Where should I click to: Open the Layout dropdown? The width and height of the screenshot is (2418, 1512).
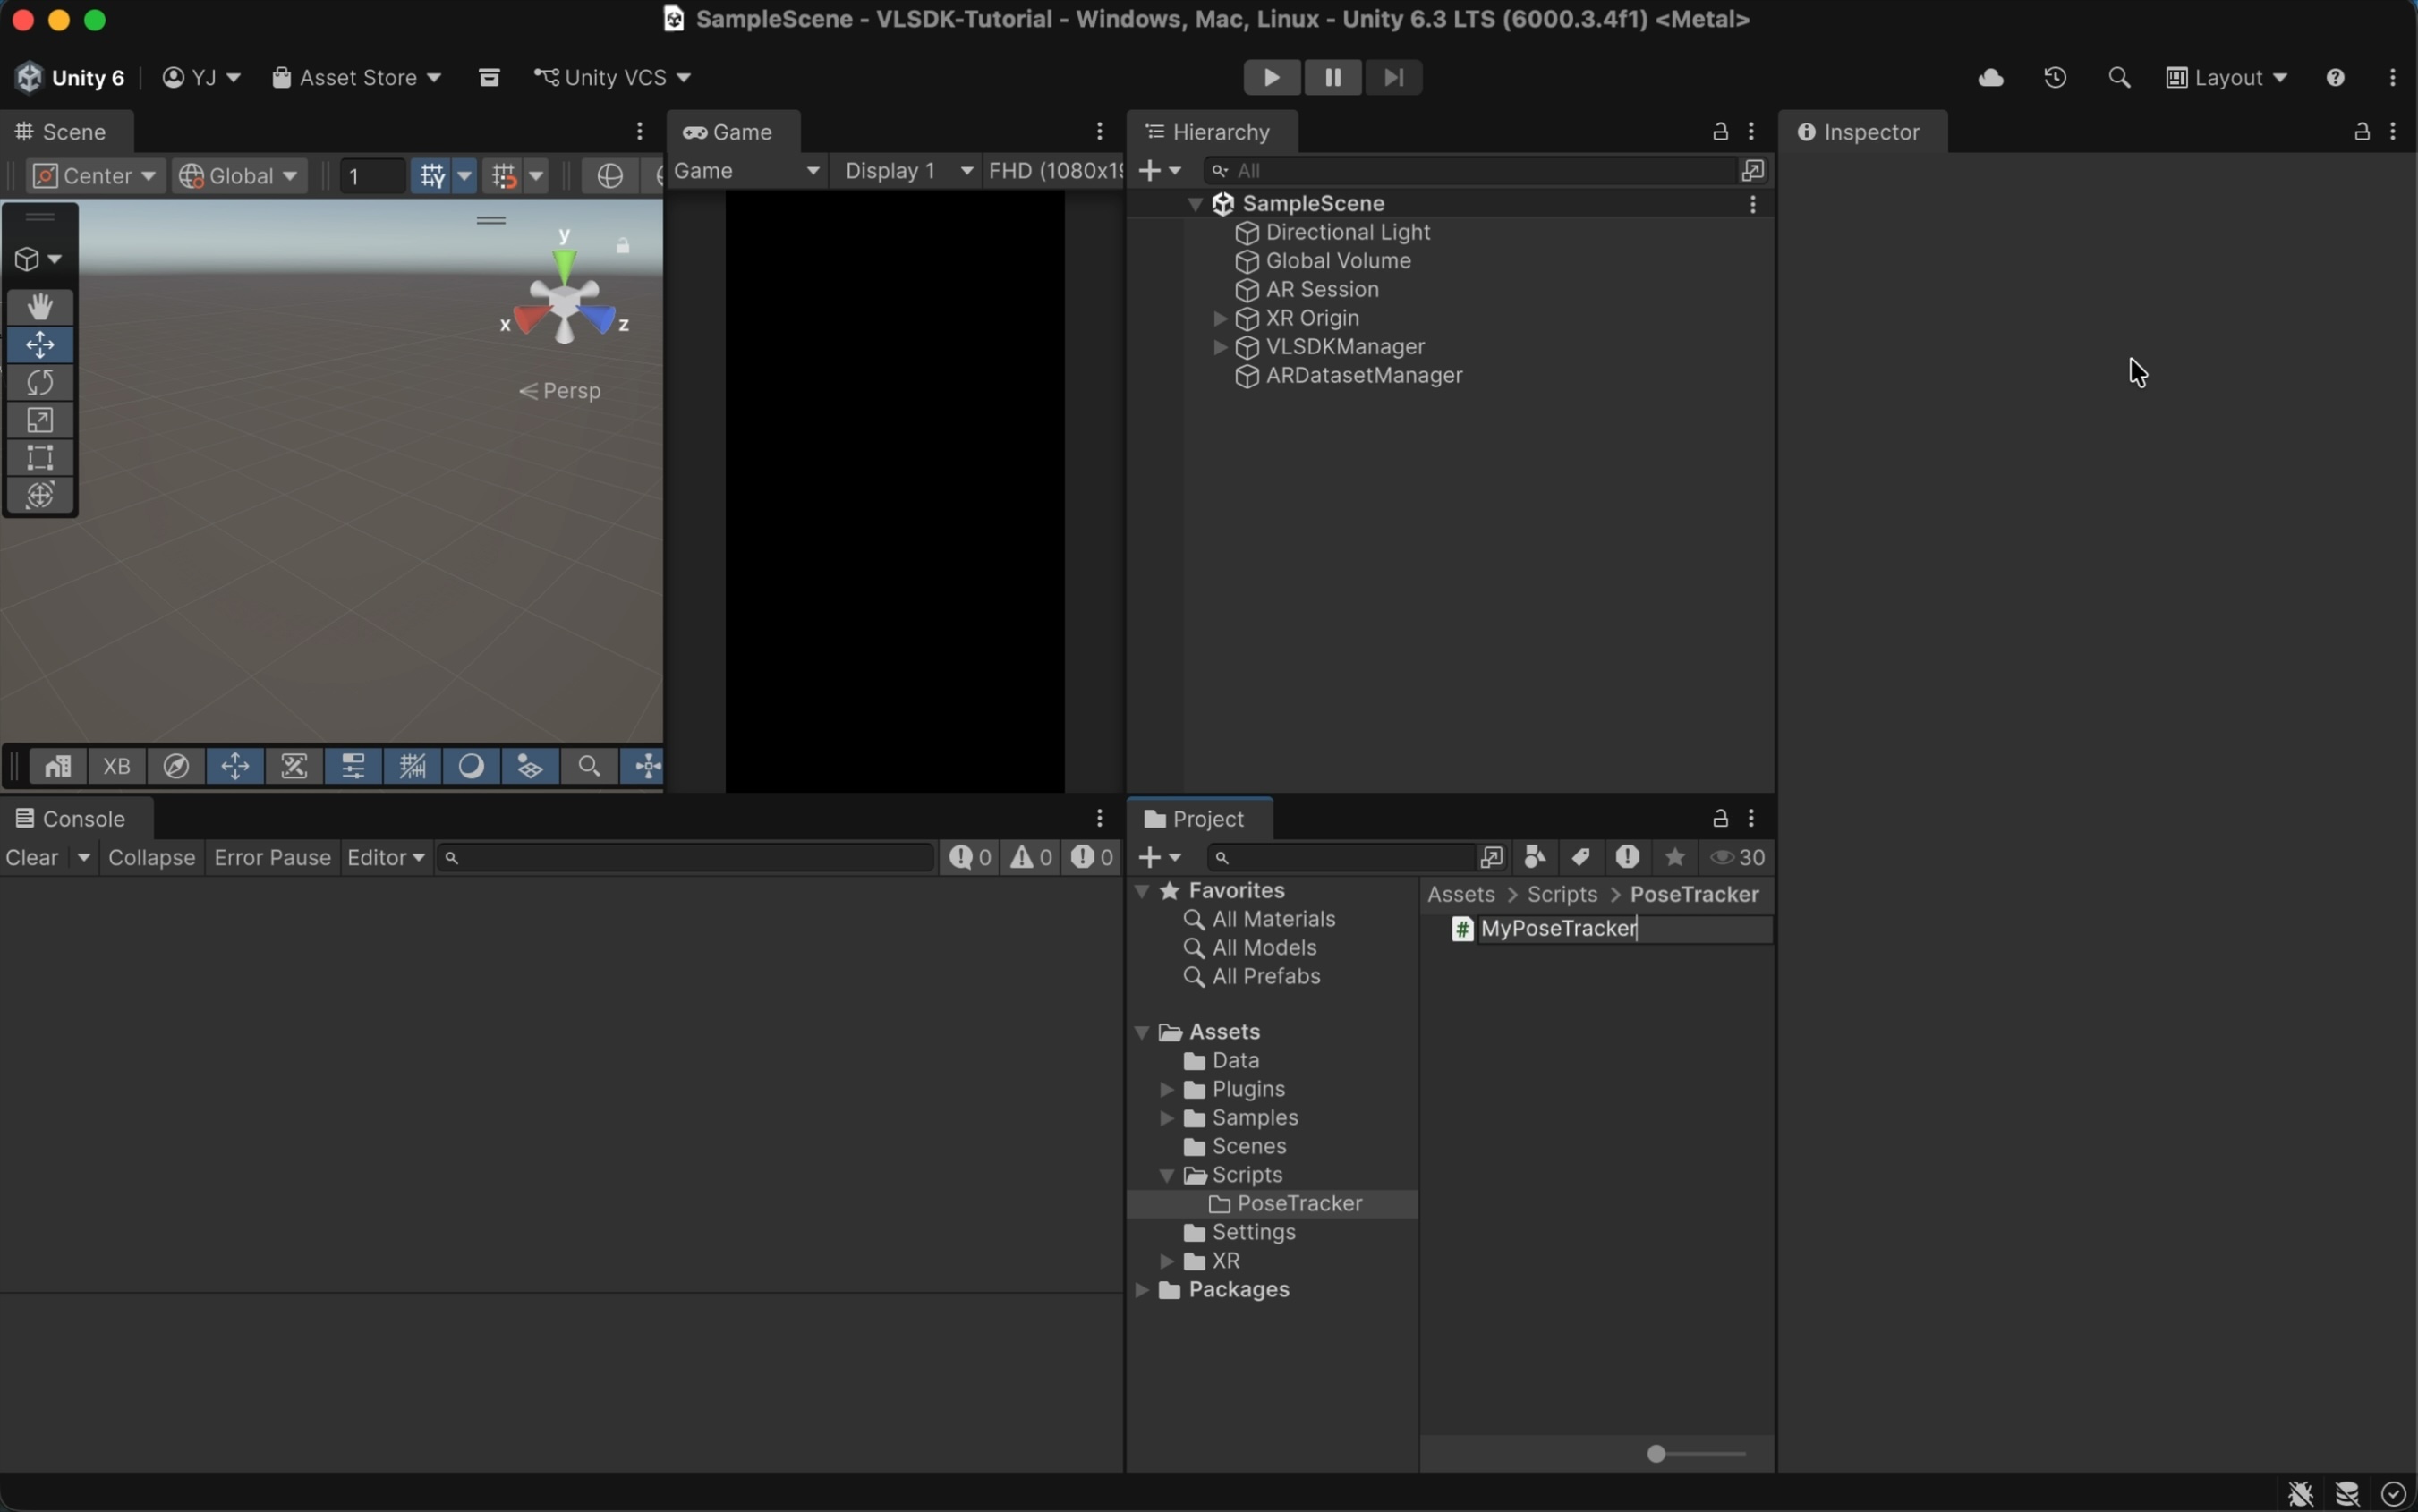click(2227, 77)
